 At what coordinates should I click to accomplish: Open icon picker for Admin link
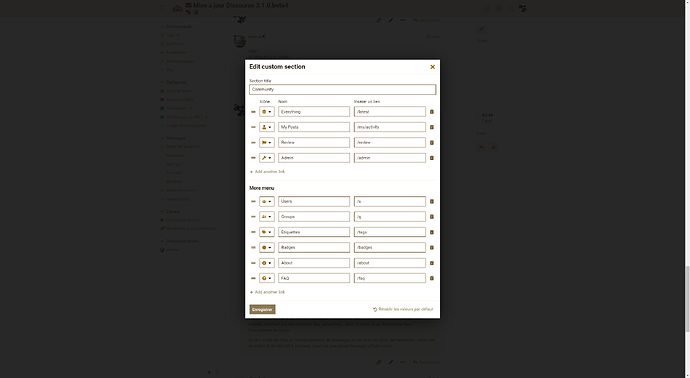click(267, 158)
